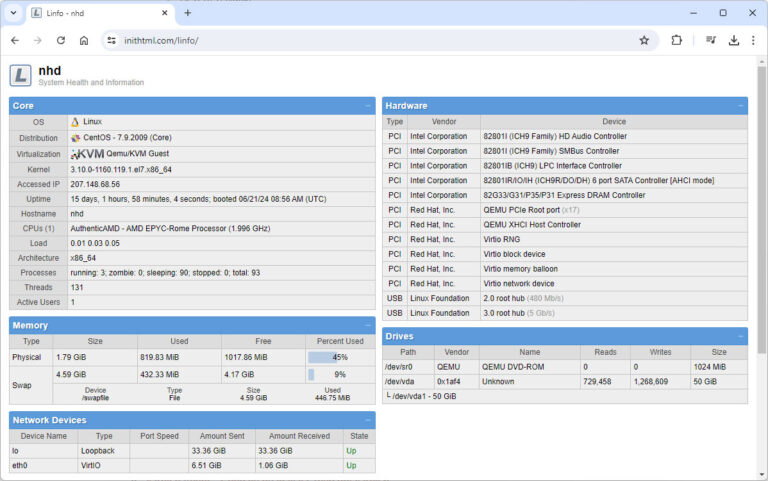Click the QEMU DVD-ROM drive name
Screen dimensions: 768x481
tap(513, 367)
